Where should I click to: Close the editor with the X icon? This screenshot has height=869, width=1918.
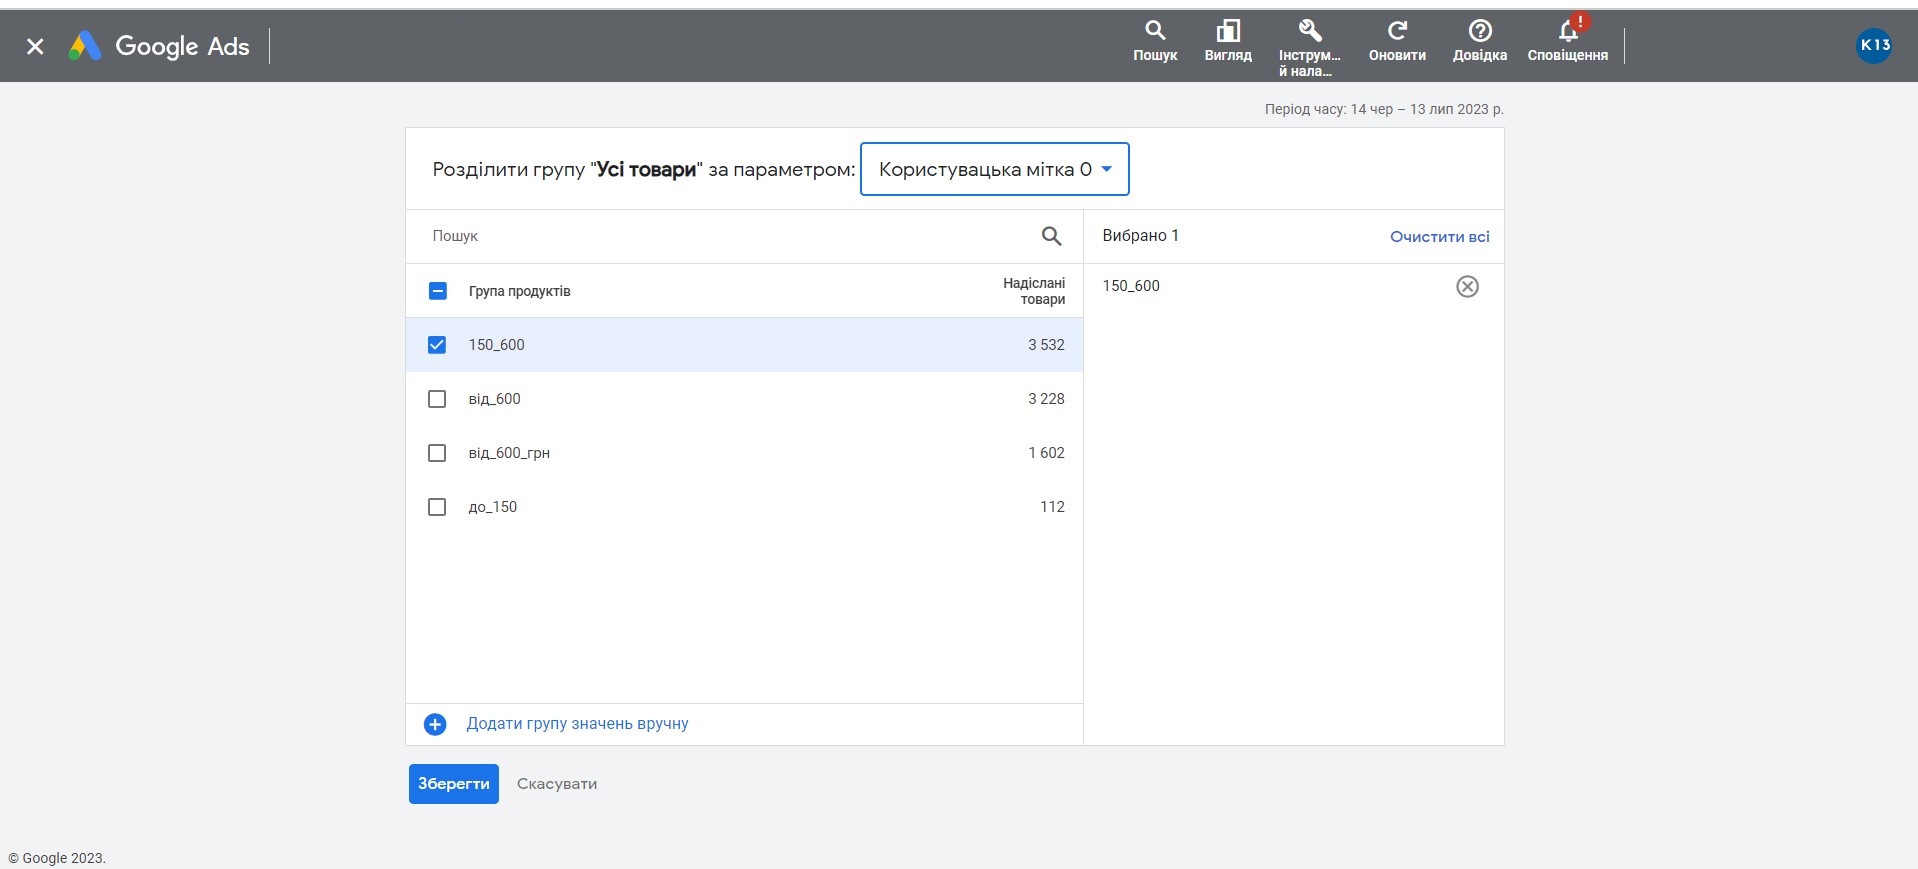[x=35, y=46]
